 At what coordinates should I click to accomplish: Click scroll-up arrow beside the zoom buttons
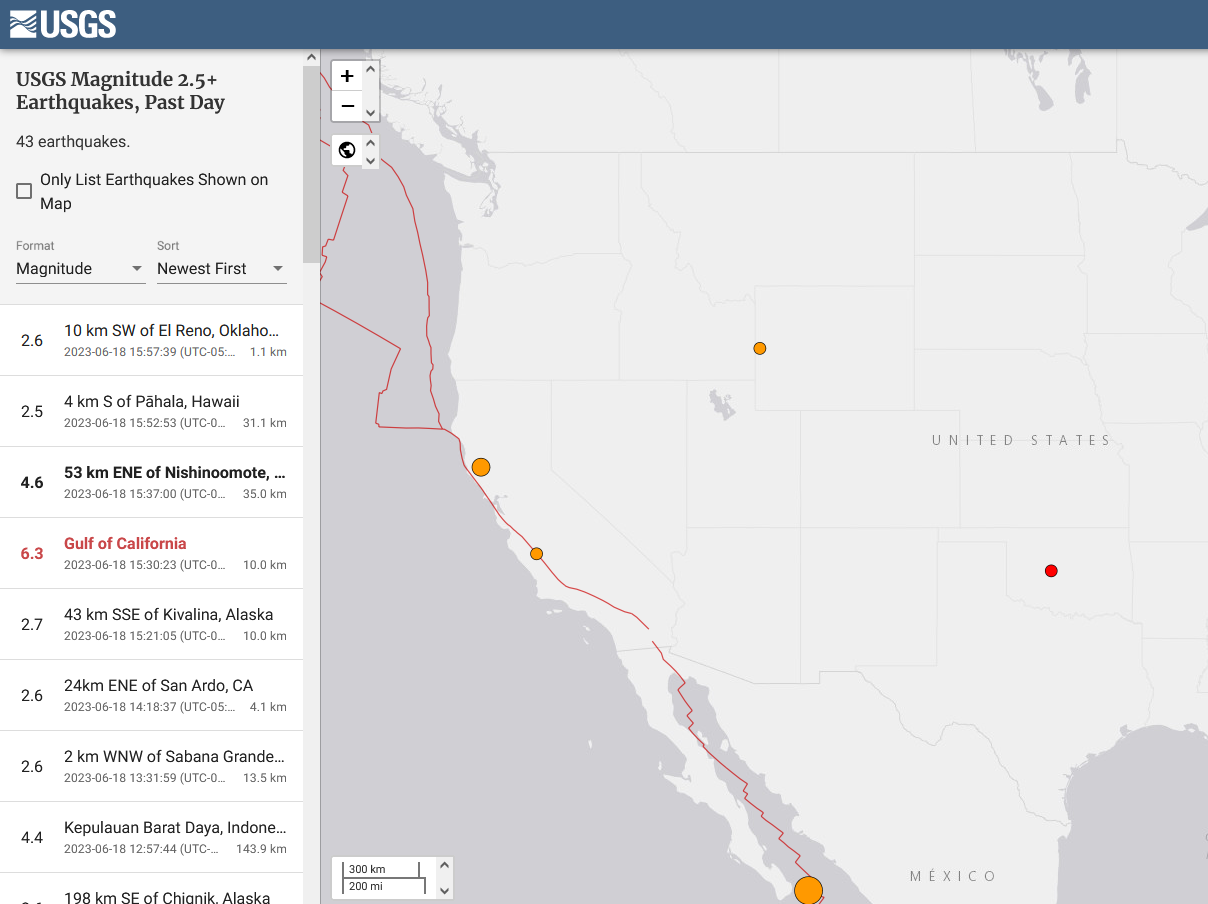click(371, 69)
